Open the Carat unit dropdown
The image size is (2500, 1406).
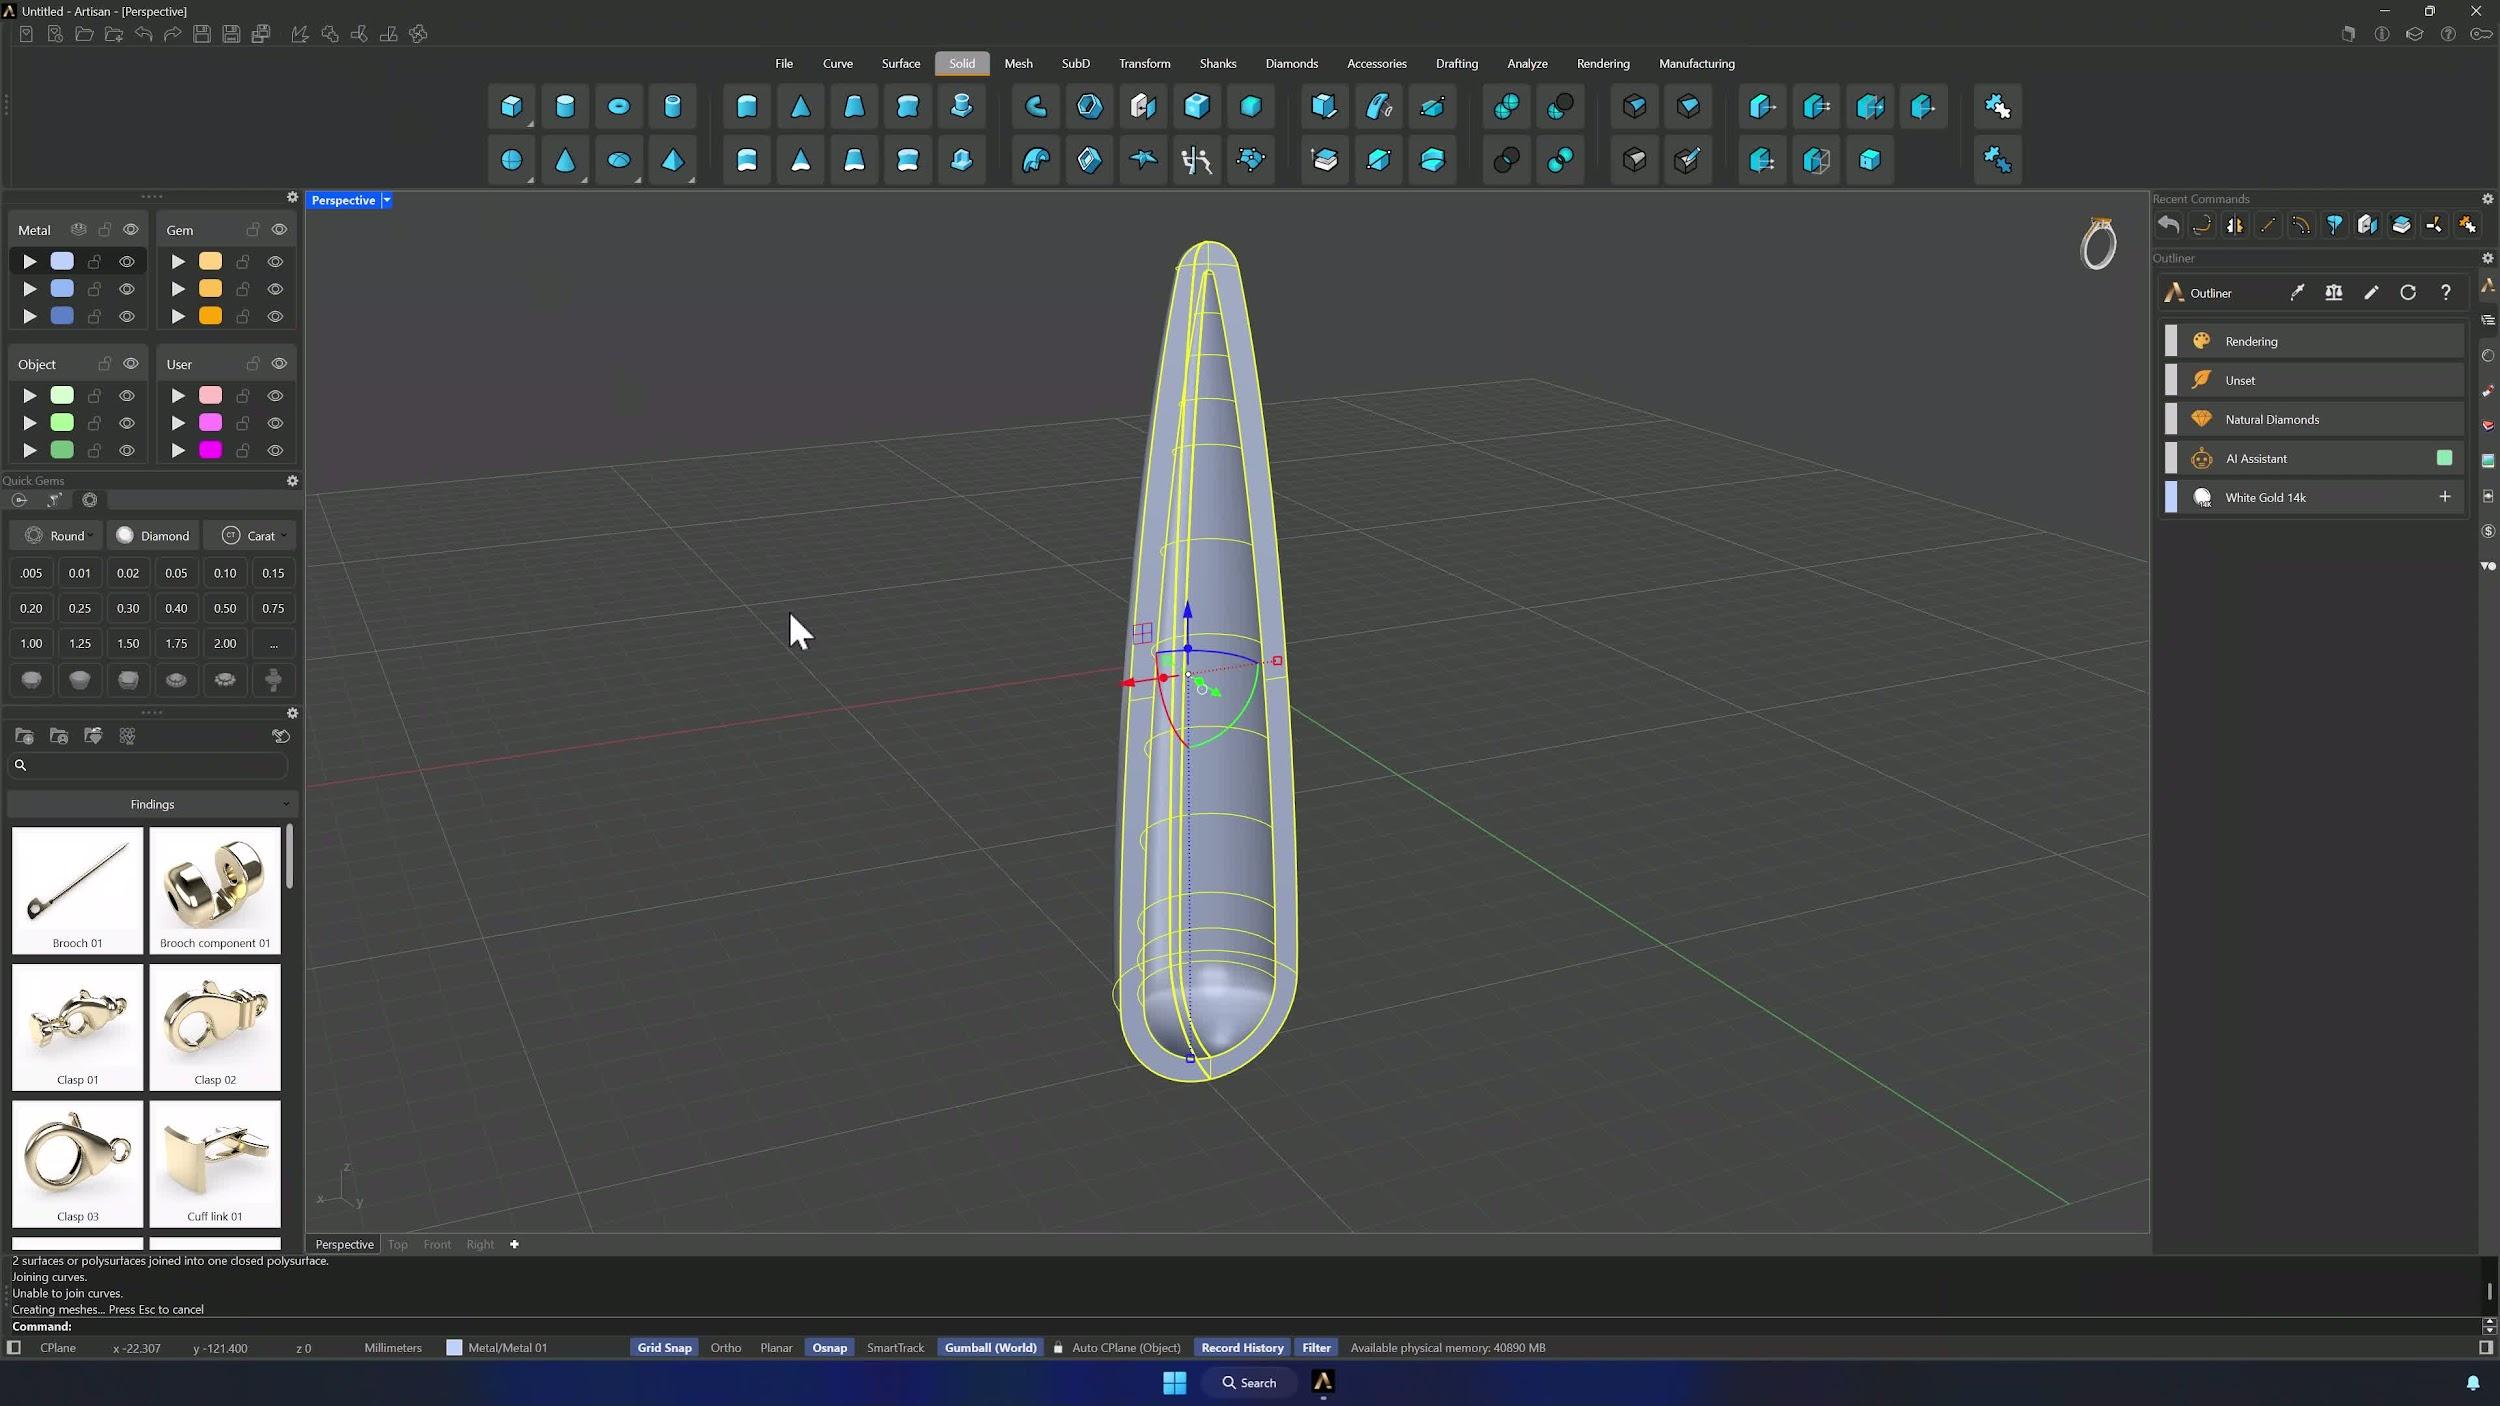tap(253, 536)
